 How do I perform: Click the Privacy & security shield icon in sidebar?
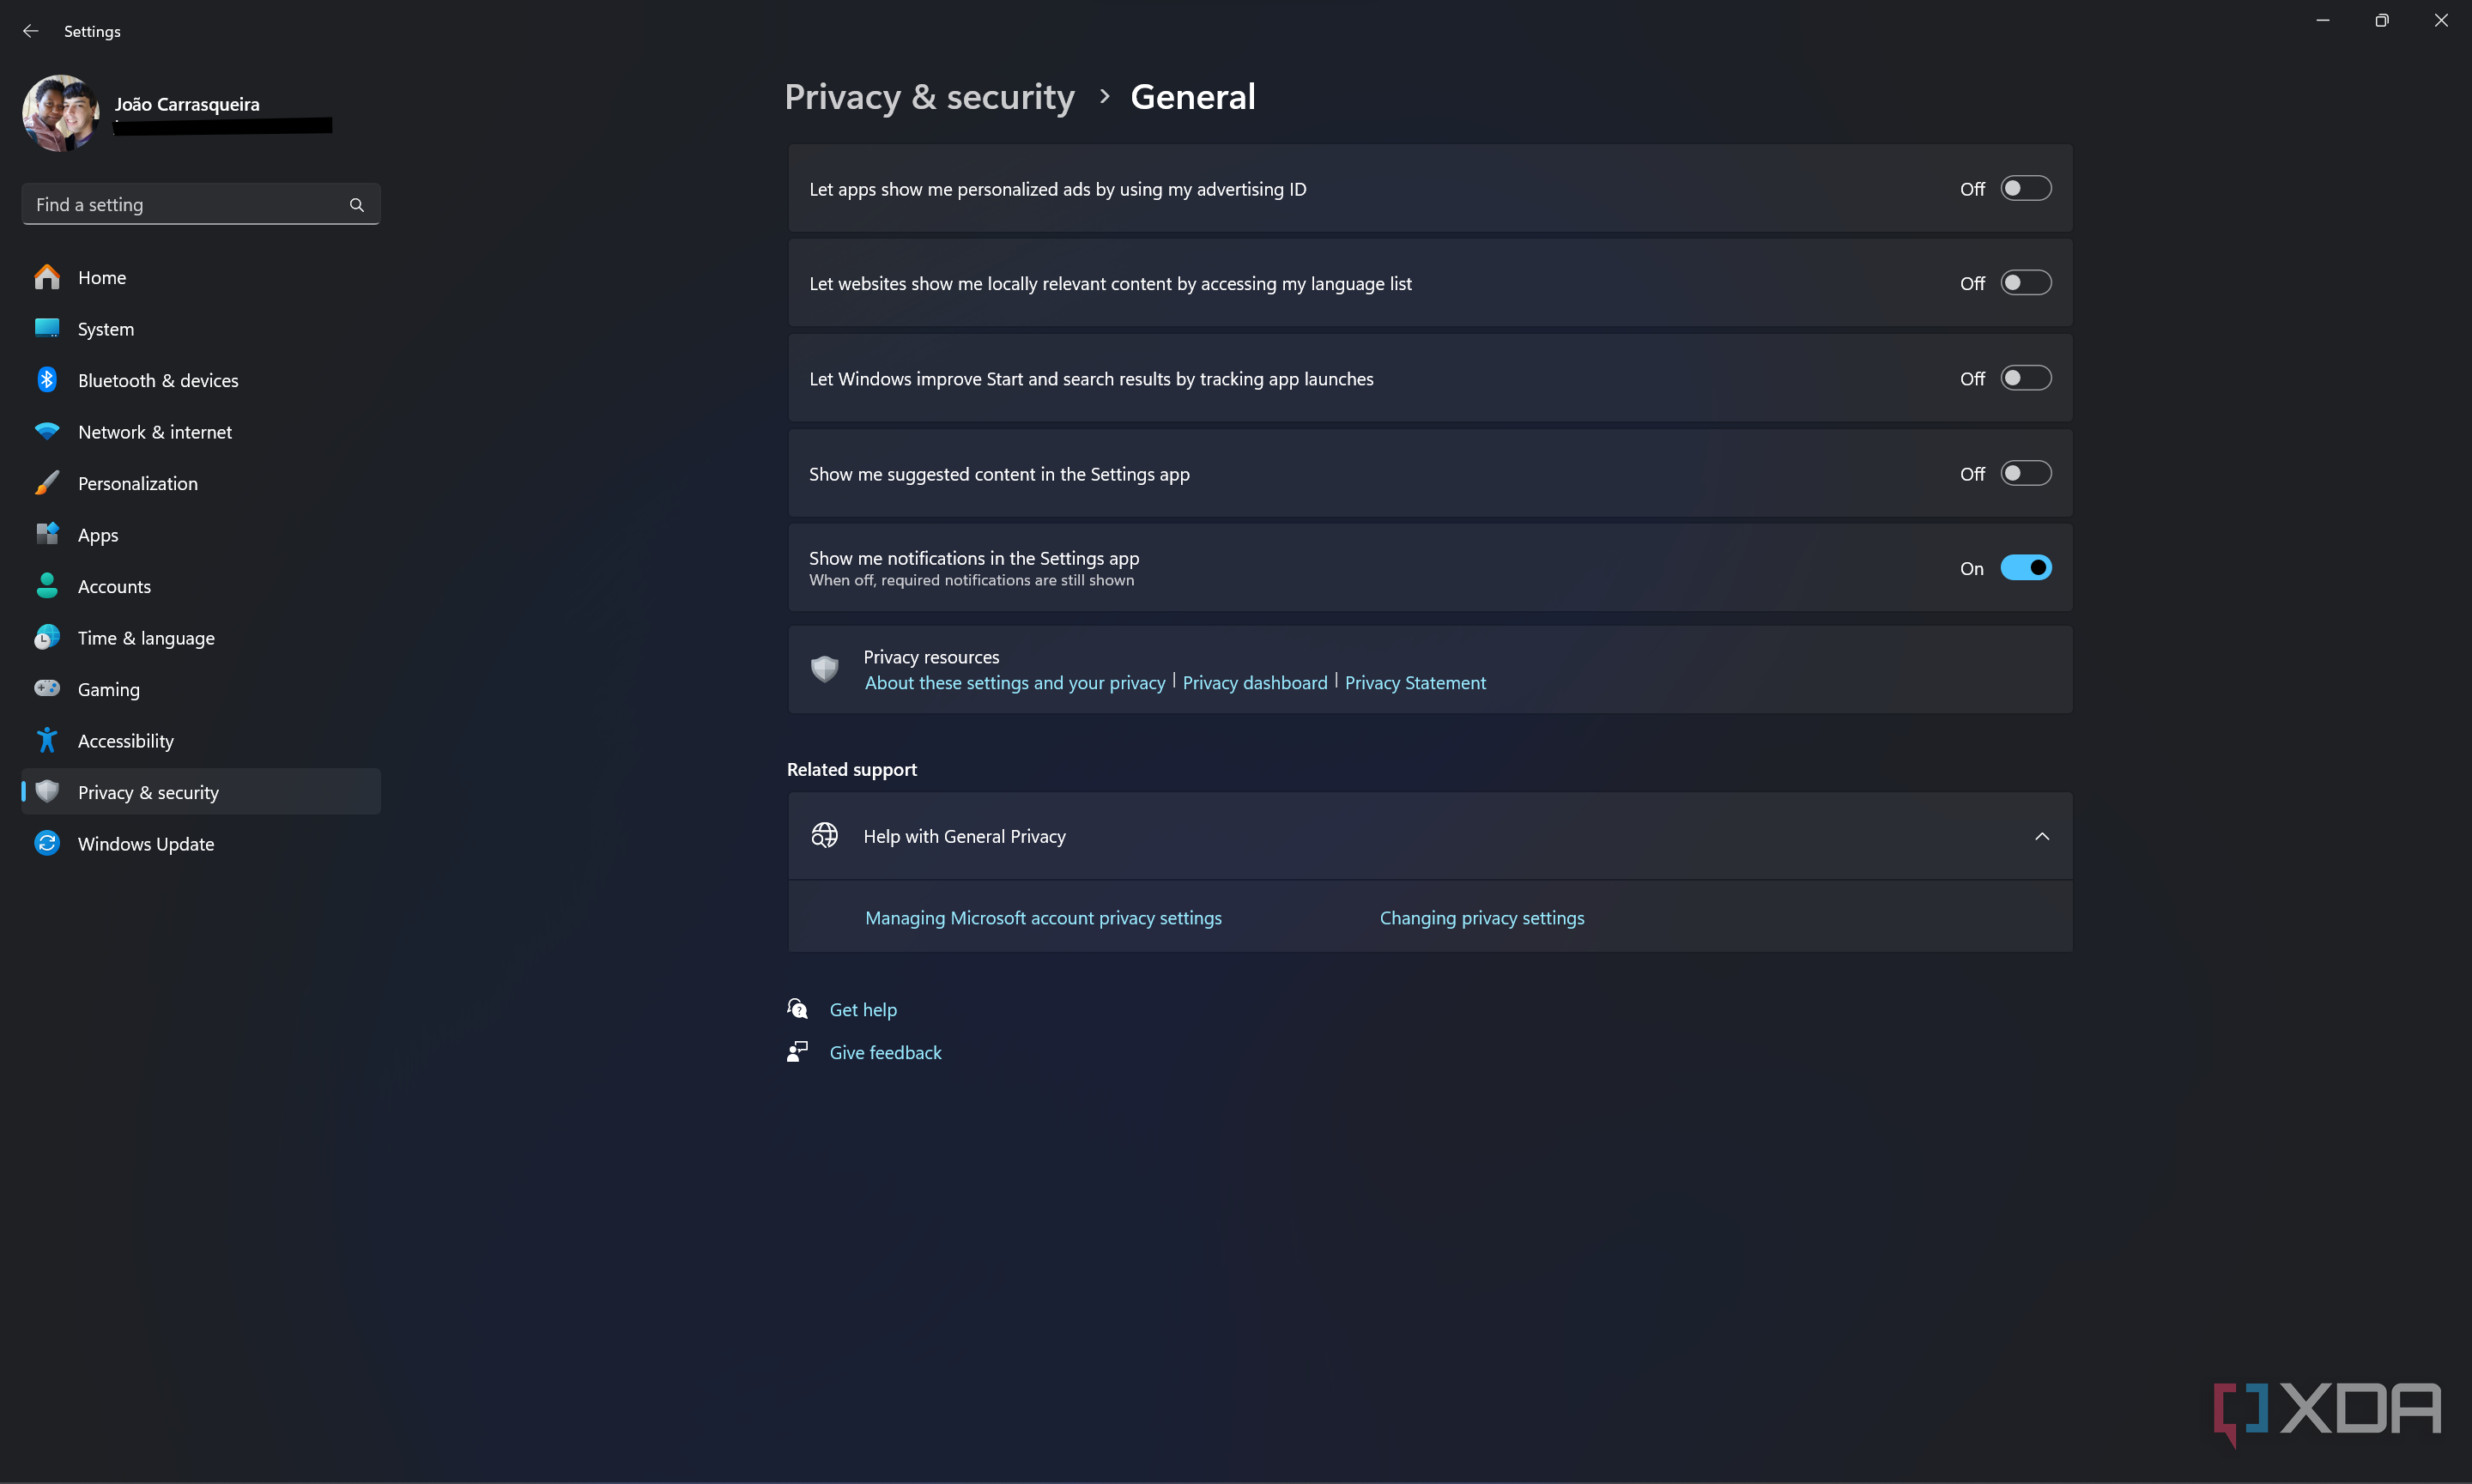(x=47, y=791)
